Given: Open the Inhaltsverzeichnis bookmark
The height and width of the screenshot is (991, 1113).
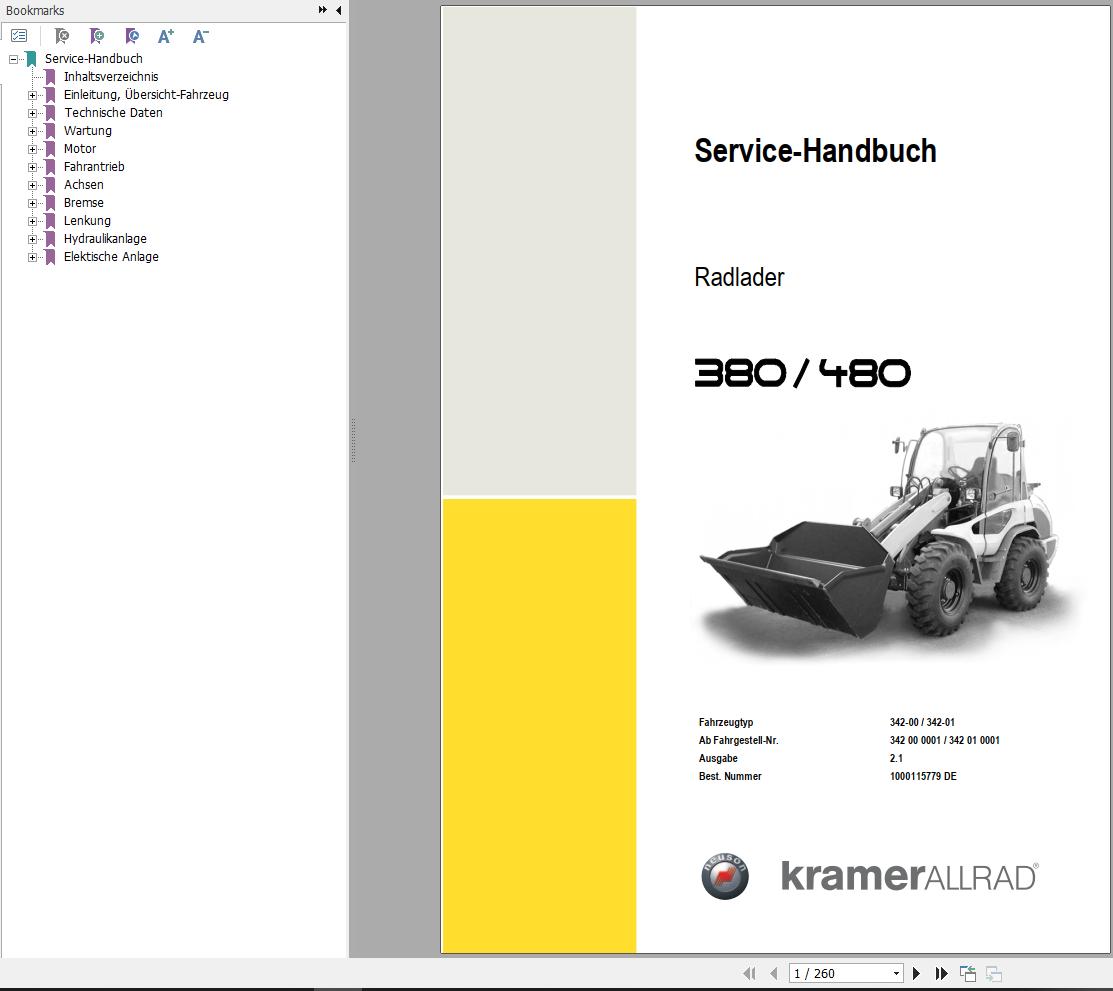Looking at the screenshot, I should [111, 77].
